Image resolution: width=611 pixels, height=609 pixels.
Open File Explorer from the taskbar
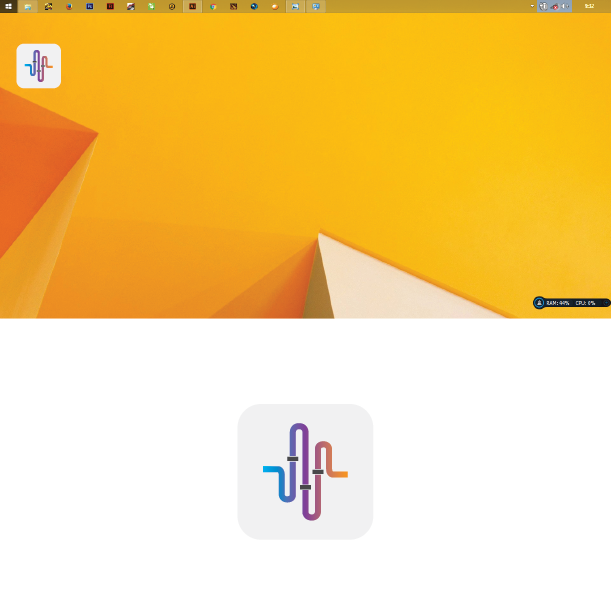point(27,6)
